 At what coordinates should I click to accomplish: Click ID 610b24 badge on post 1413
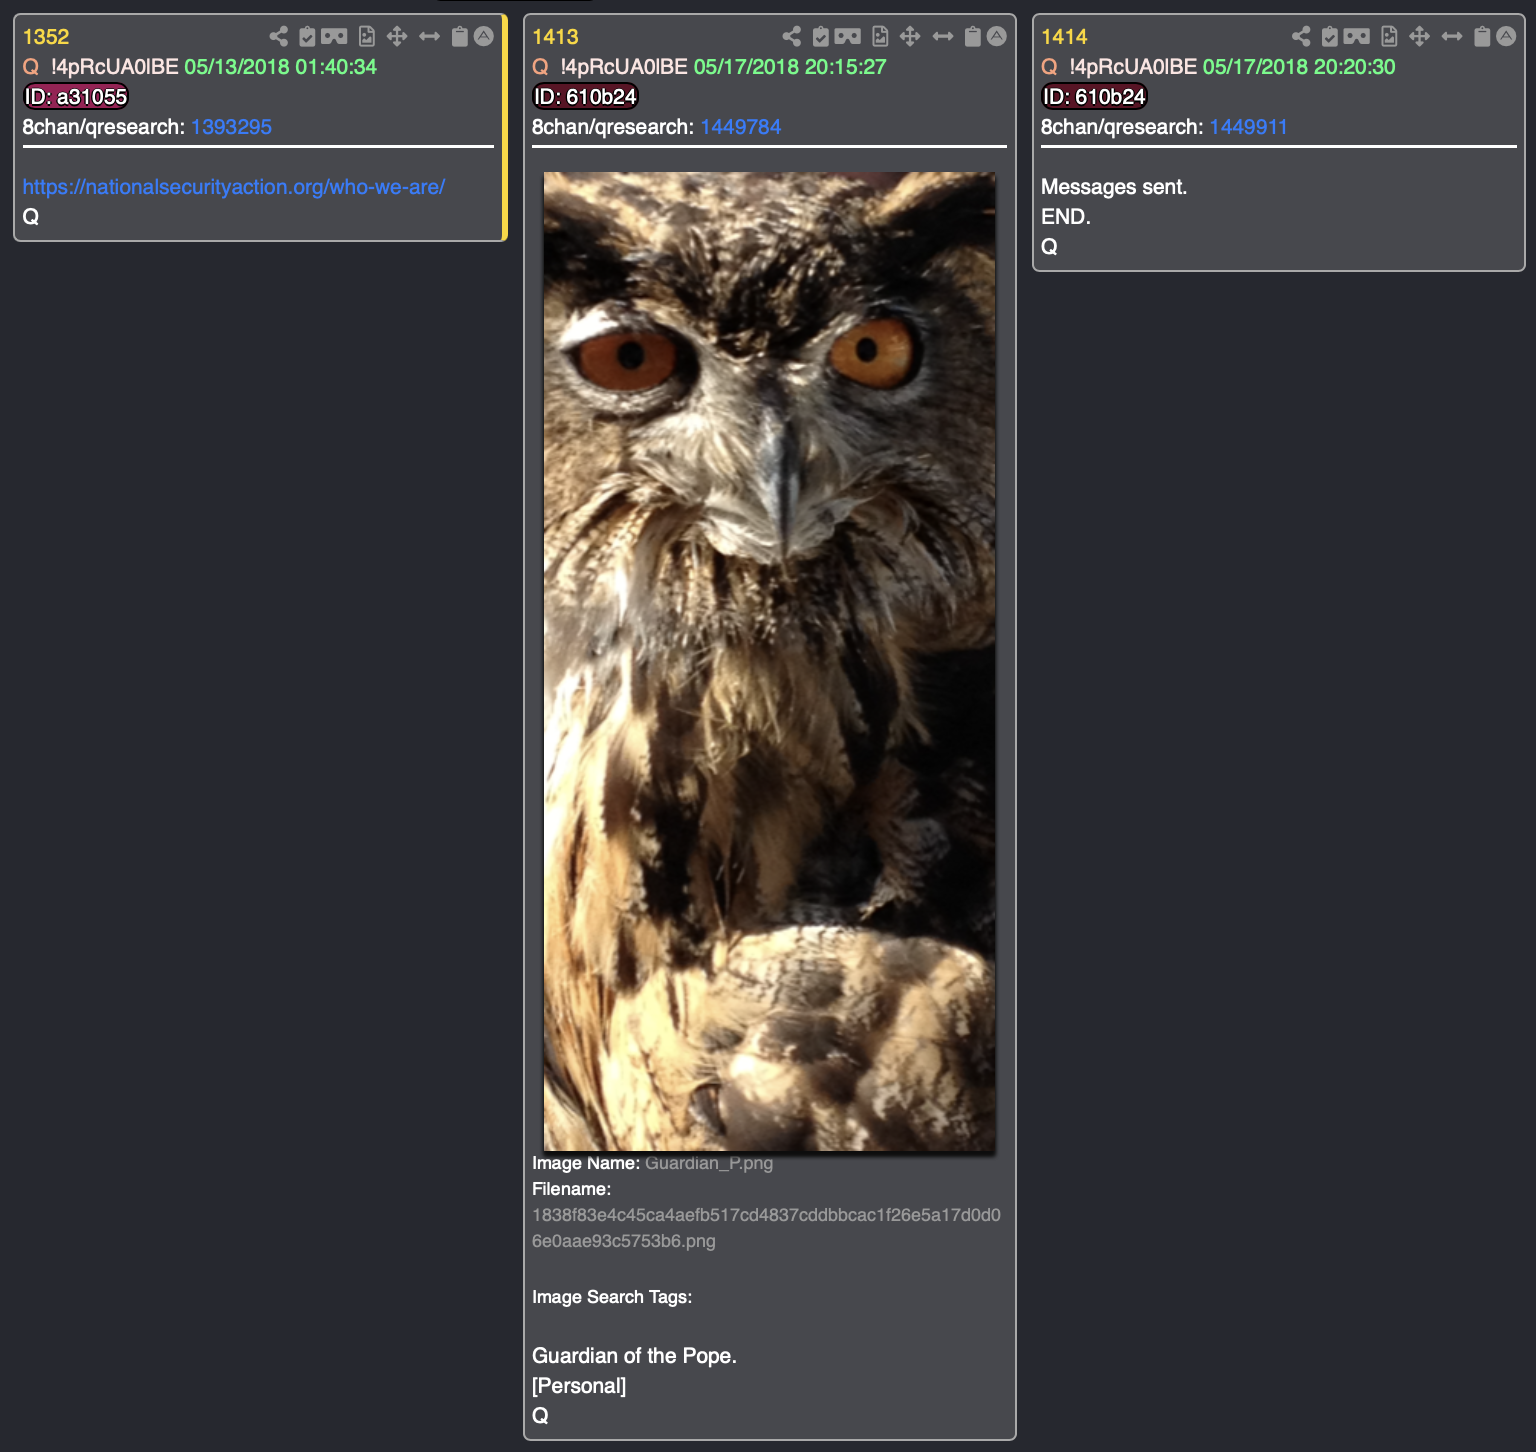click(x=585, y=97)
